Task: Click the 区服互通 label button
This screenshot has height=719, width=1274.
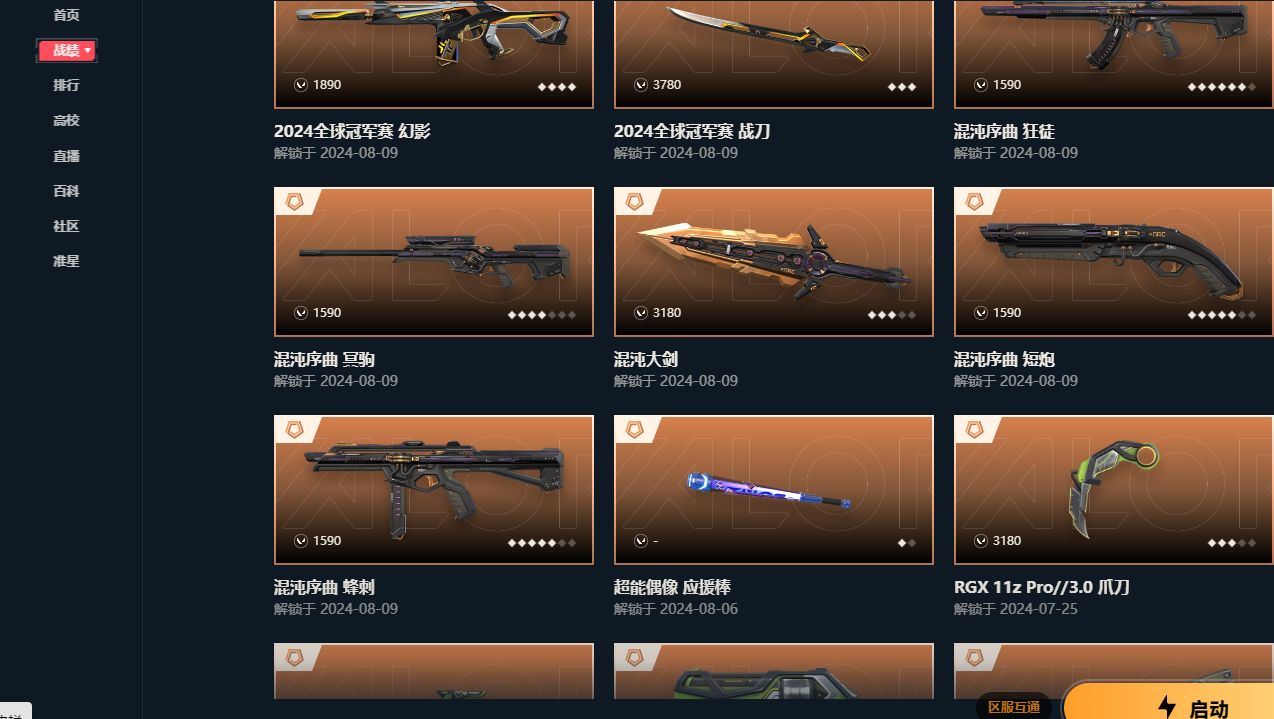Action: tap(1013, 707)
